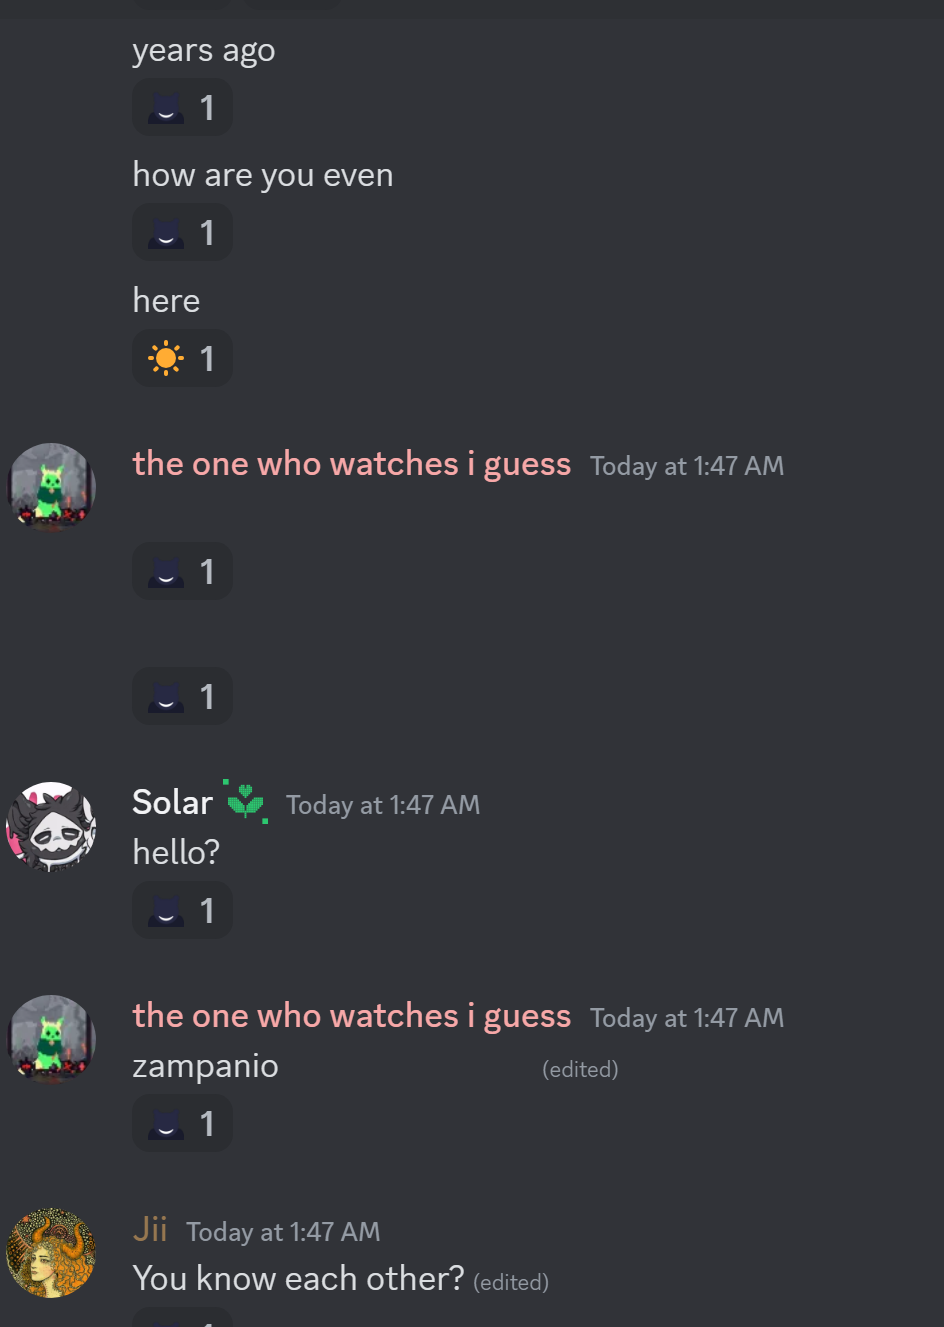944x1327 pixels.
Task: Click the "You know each other?" message
Action: pos(298,1278)
